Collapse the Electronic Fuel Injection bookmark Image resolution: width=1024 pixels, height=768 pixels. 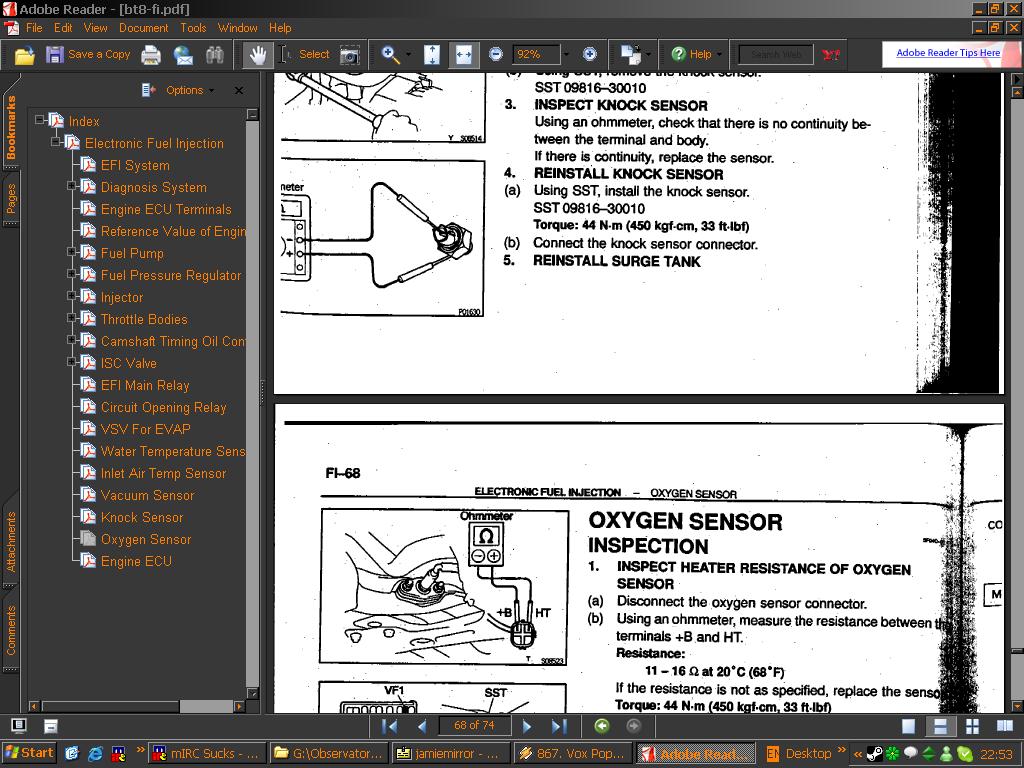click(x=56, y=143)
